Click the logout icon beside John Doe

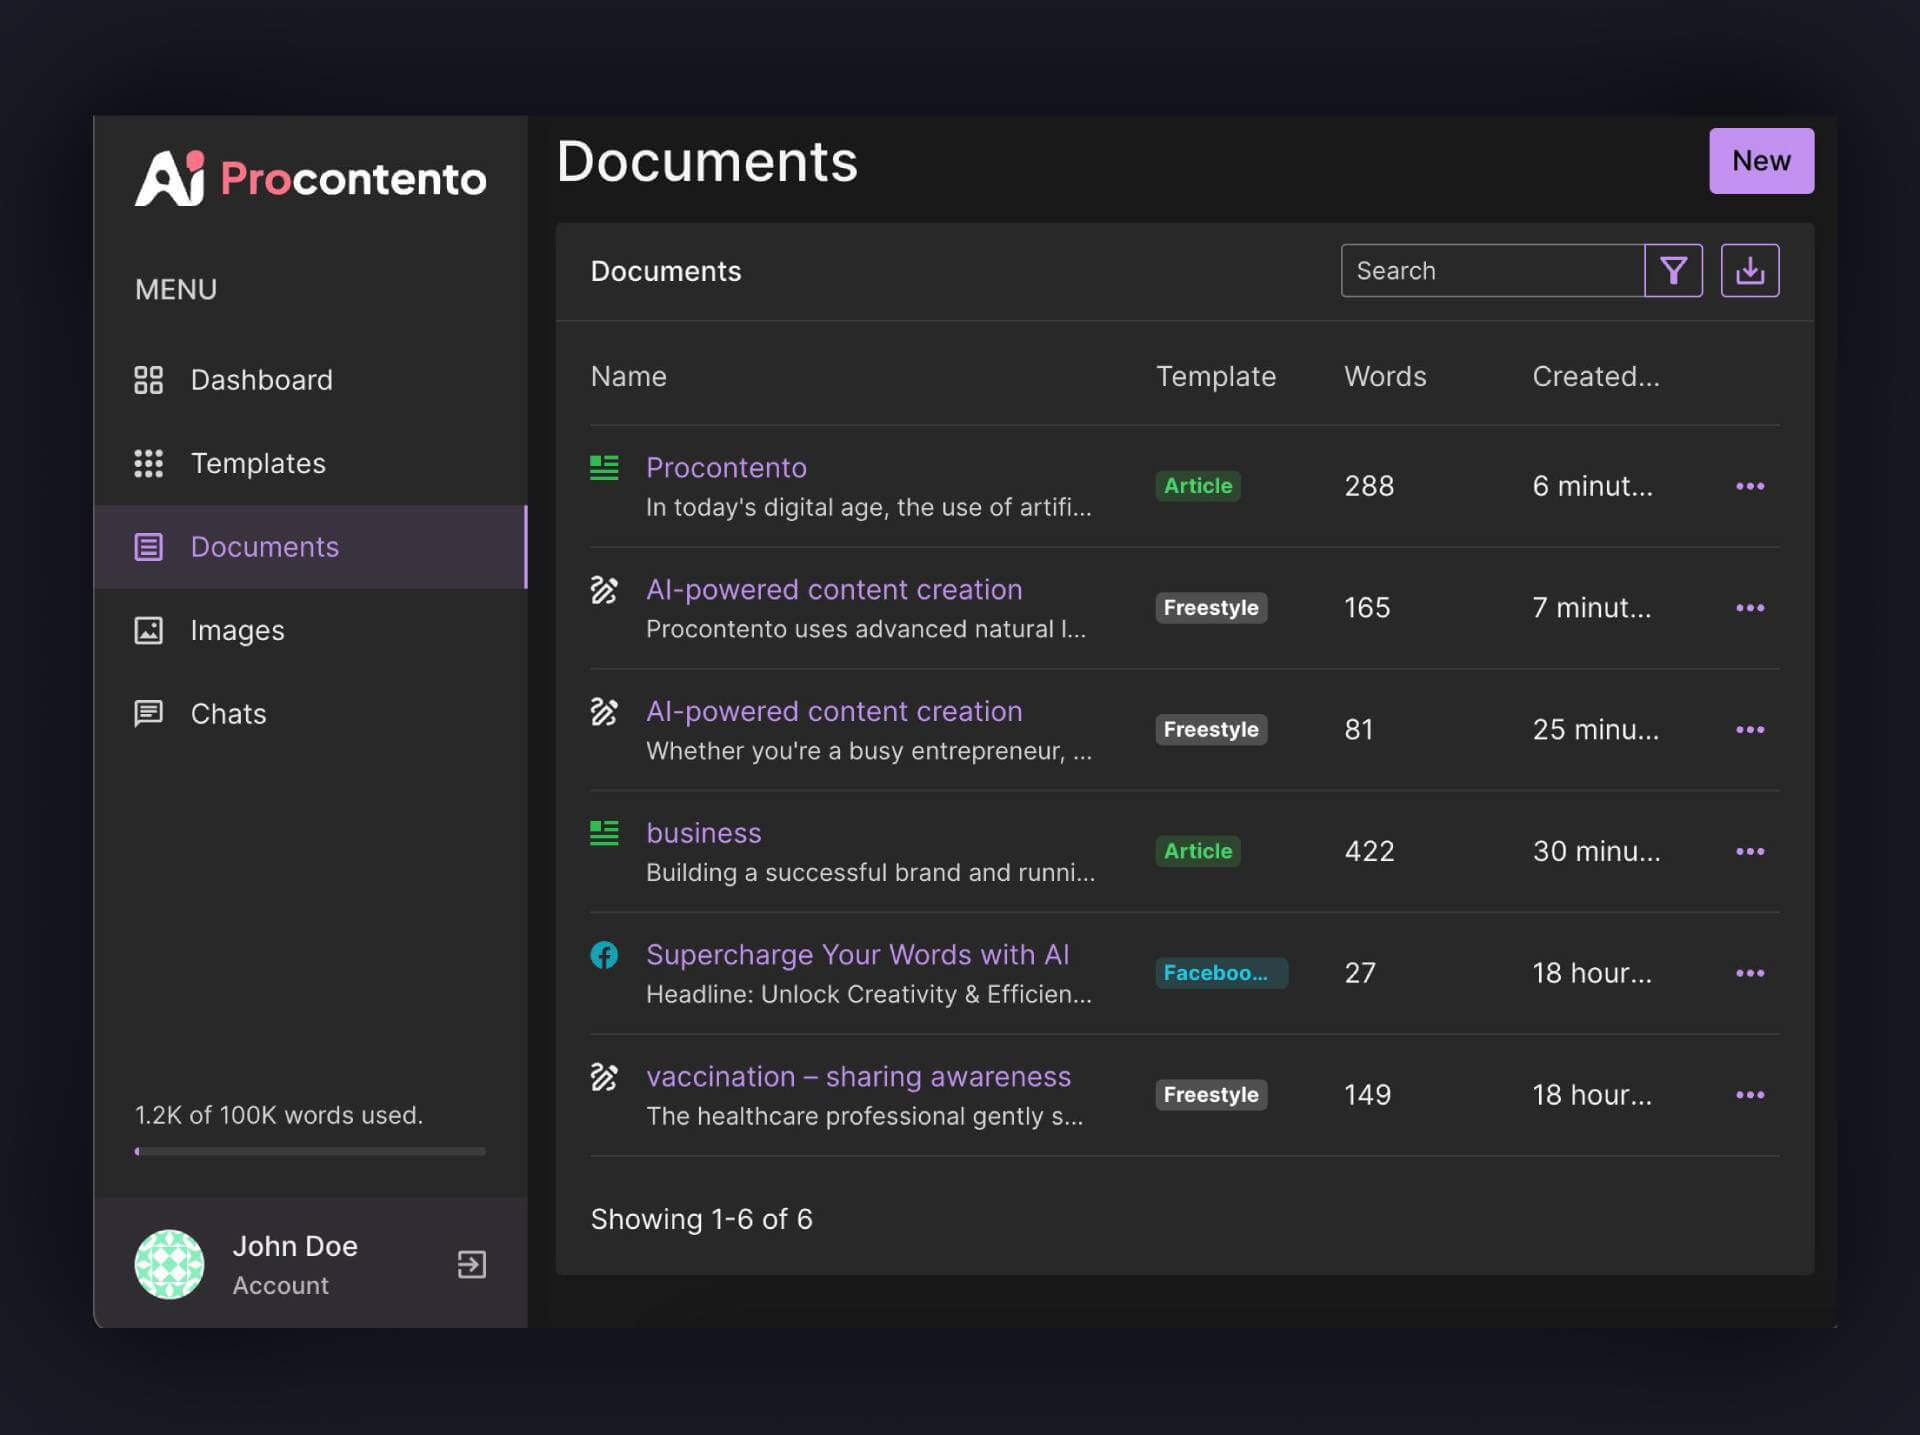click(472, 1265)
